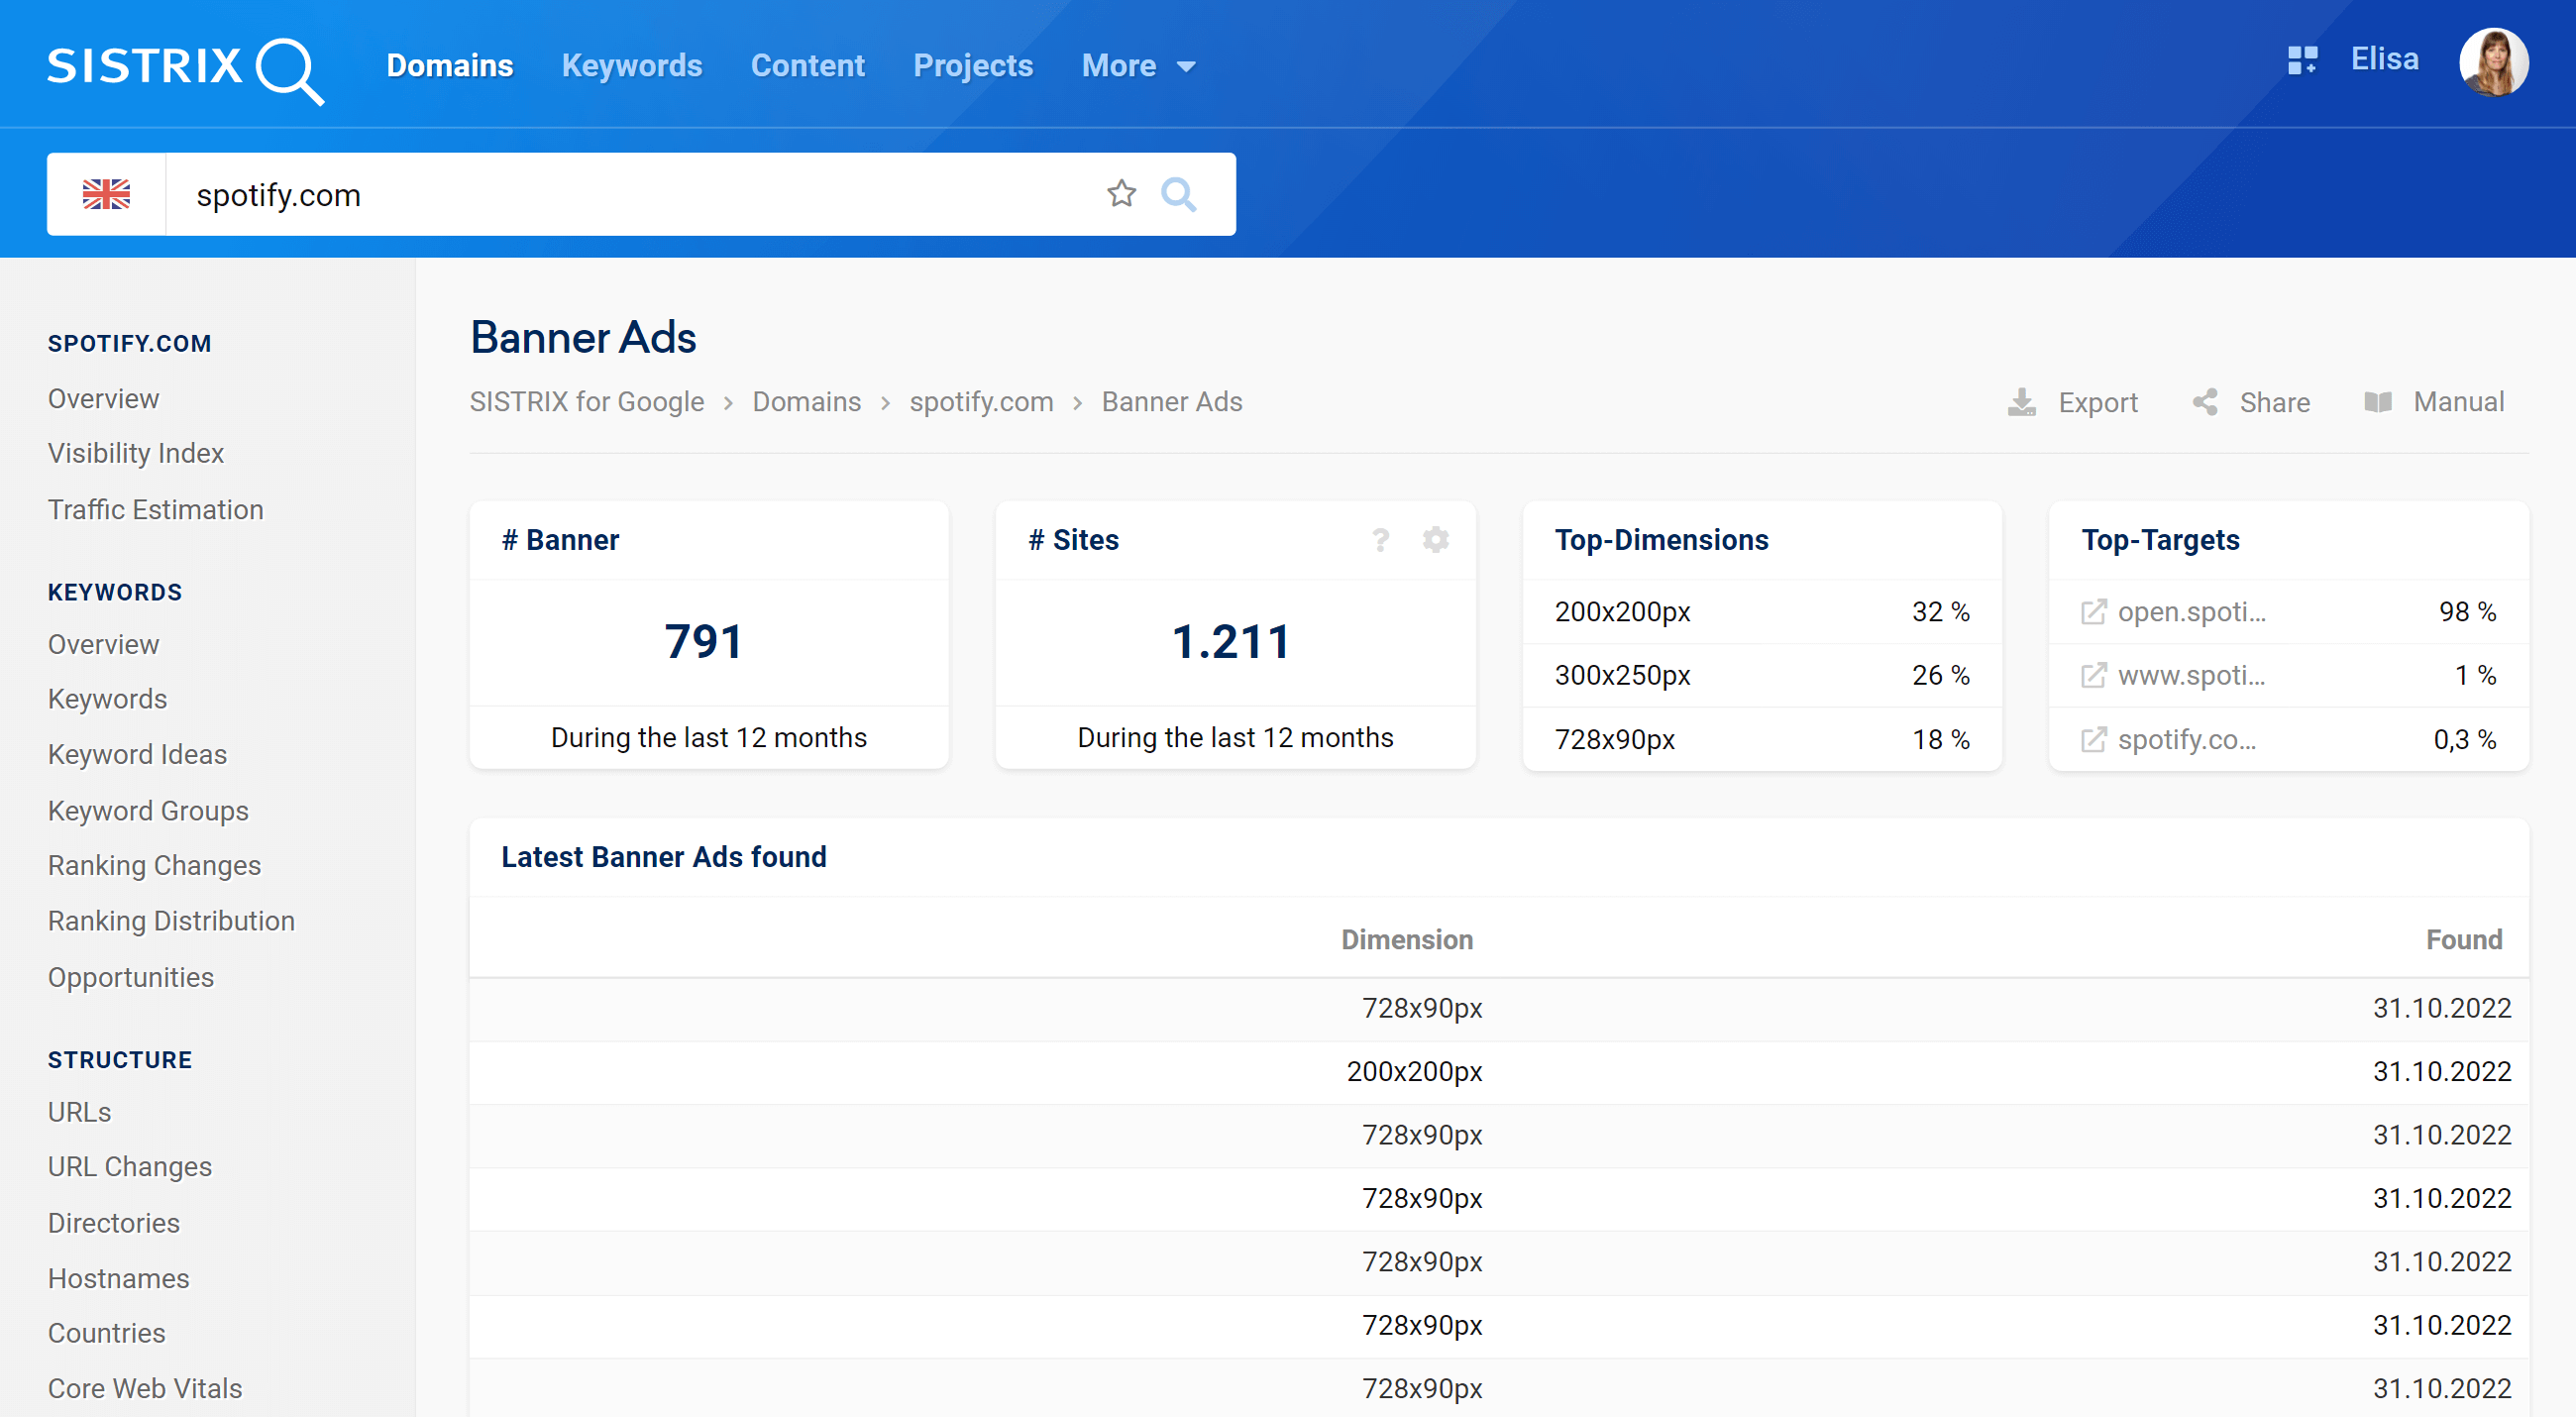This screenshot has height=1417, width=2576.
Task: Open Opportunities in sidebar
Action: click(131, 978)
